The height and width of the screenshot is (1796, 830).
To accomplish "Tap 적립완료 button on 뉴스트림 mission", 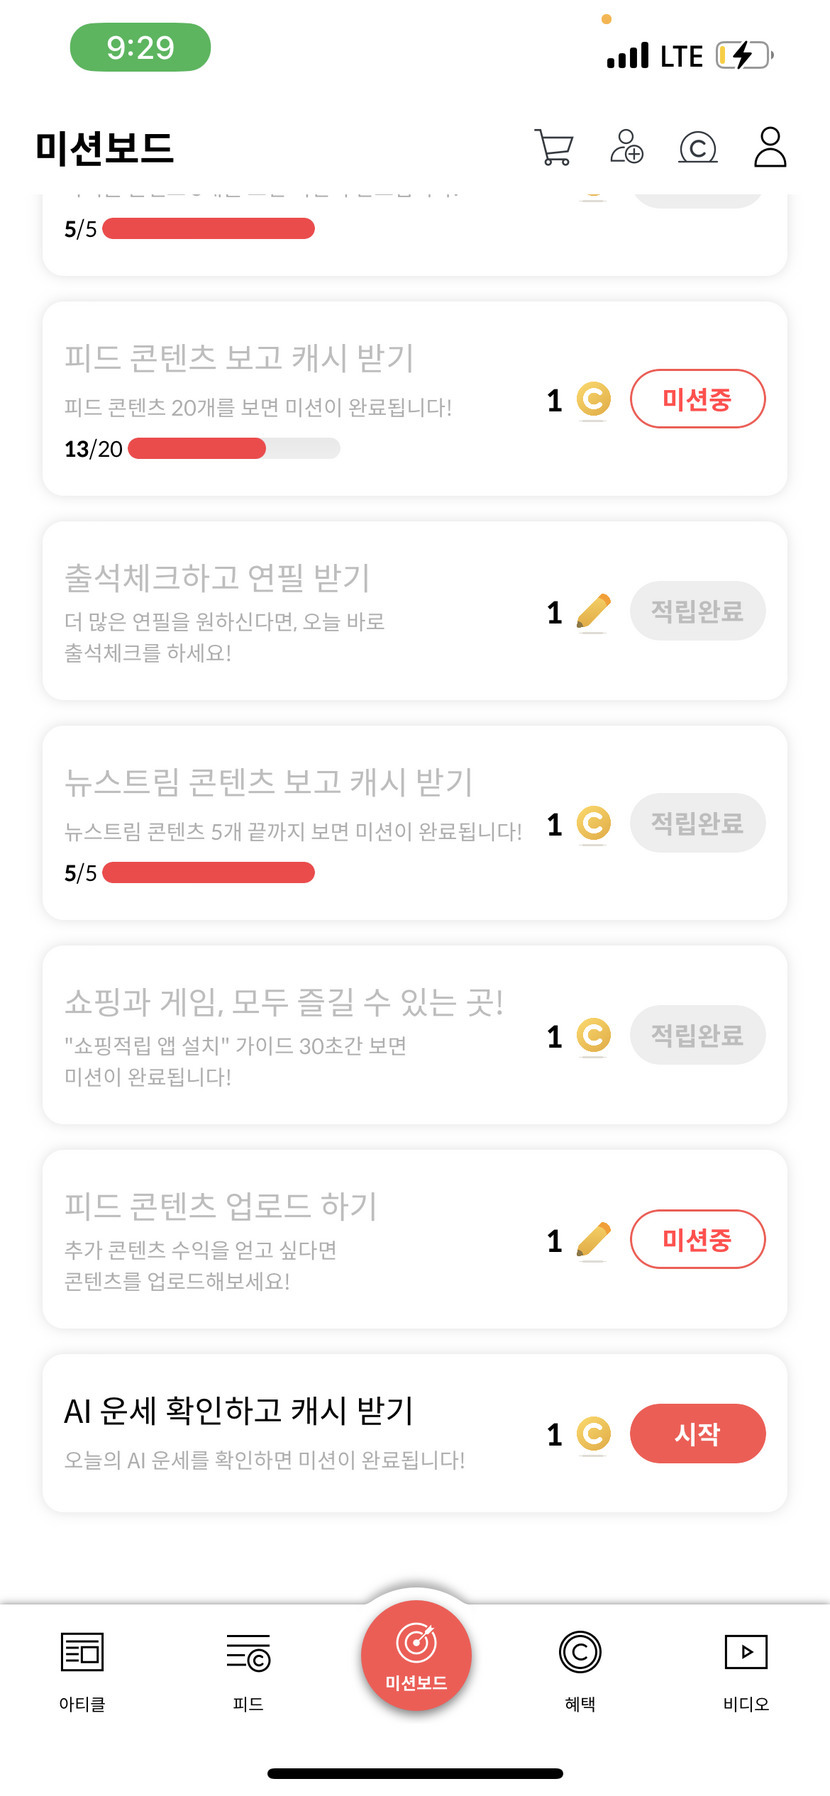I will [697, 823].
